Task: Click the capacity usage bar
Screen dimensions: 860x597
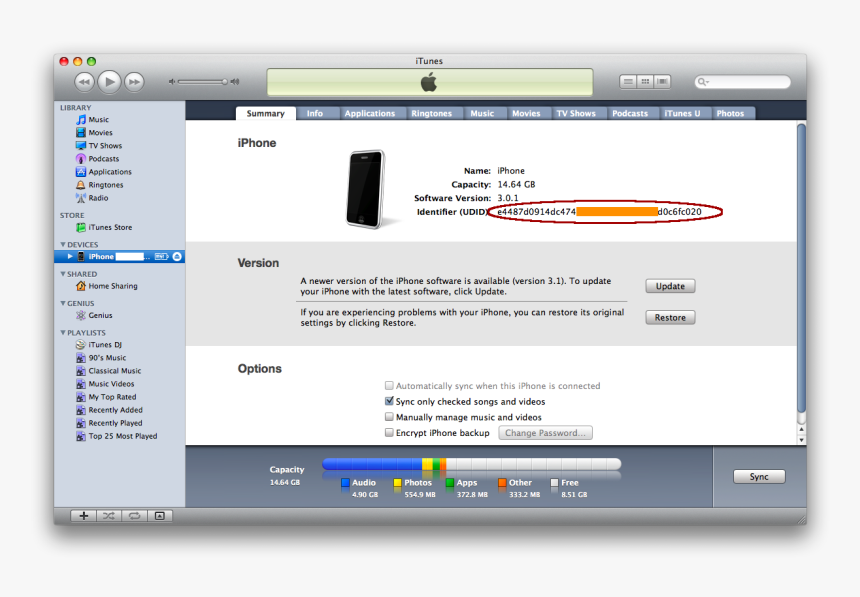Action: (472, 464)
